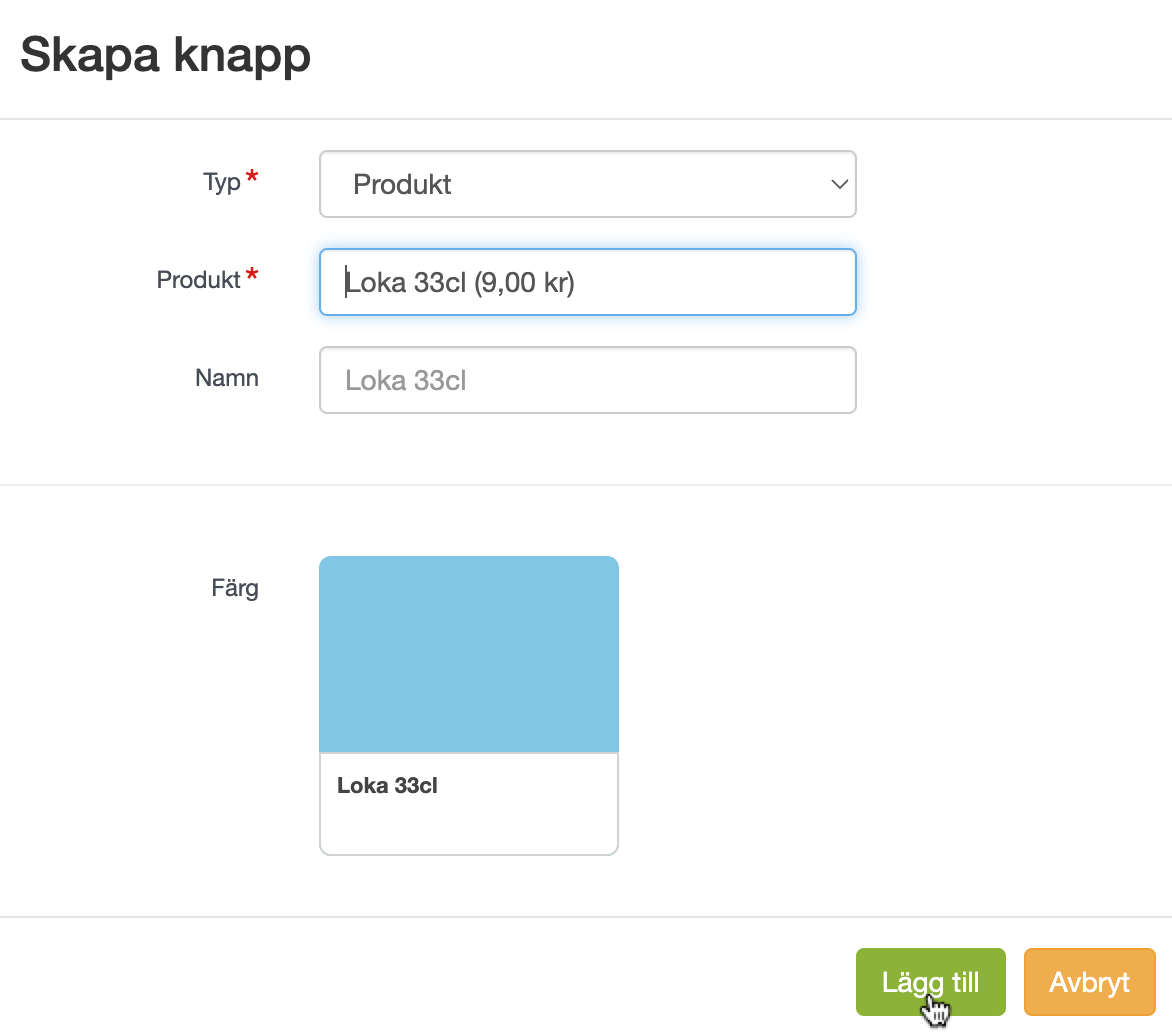This screenshot has height=1033, width=1172.
Task: Click the Skapa knapp heading
Action: coord(165,57)
